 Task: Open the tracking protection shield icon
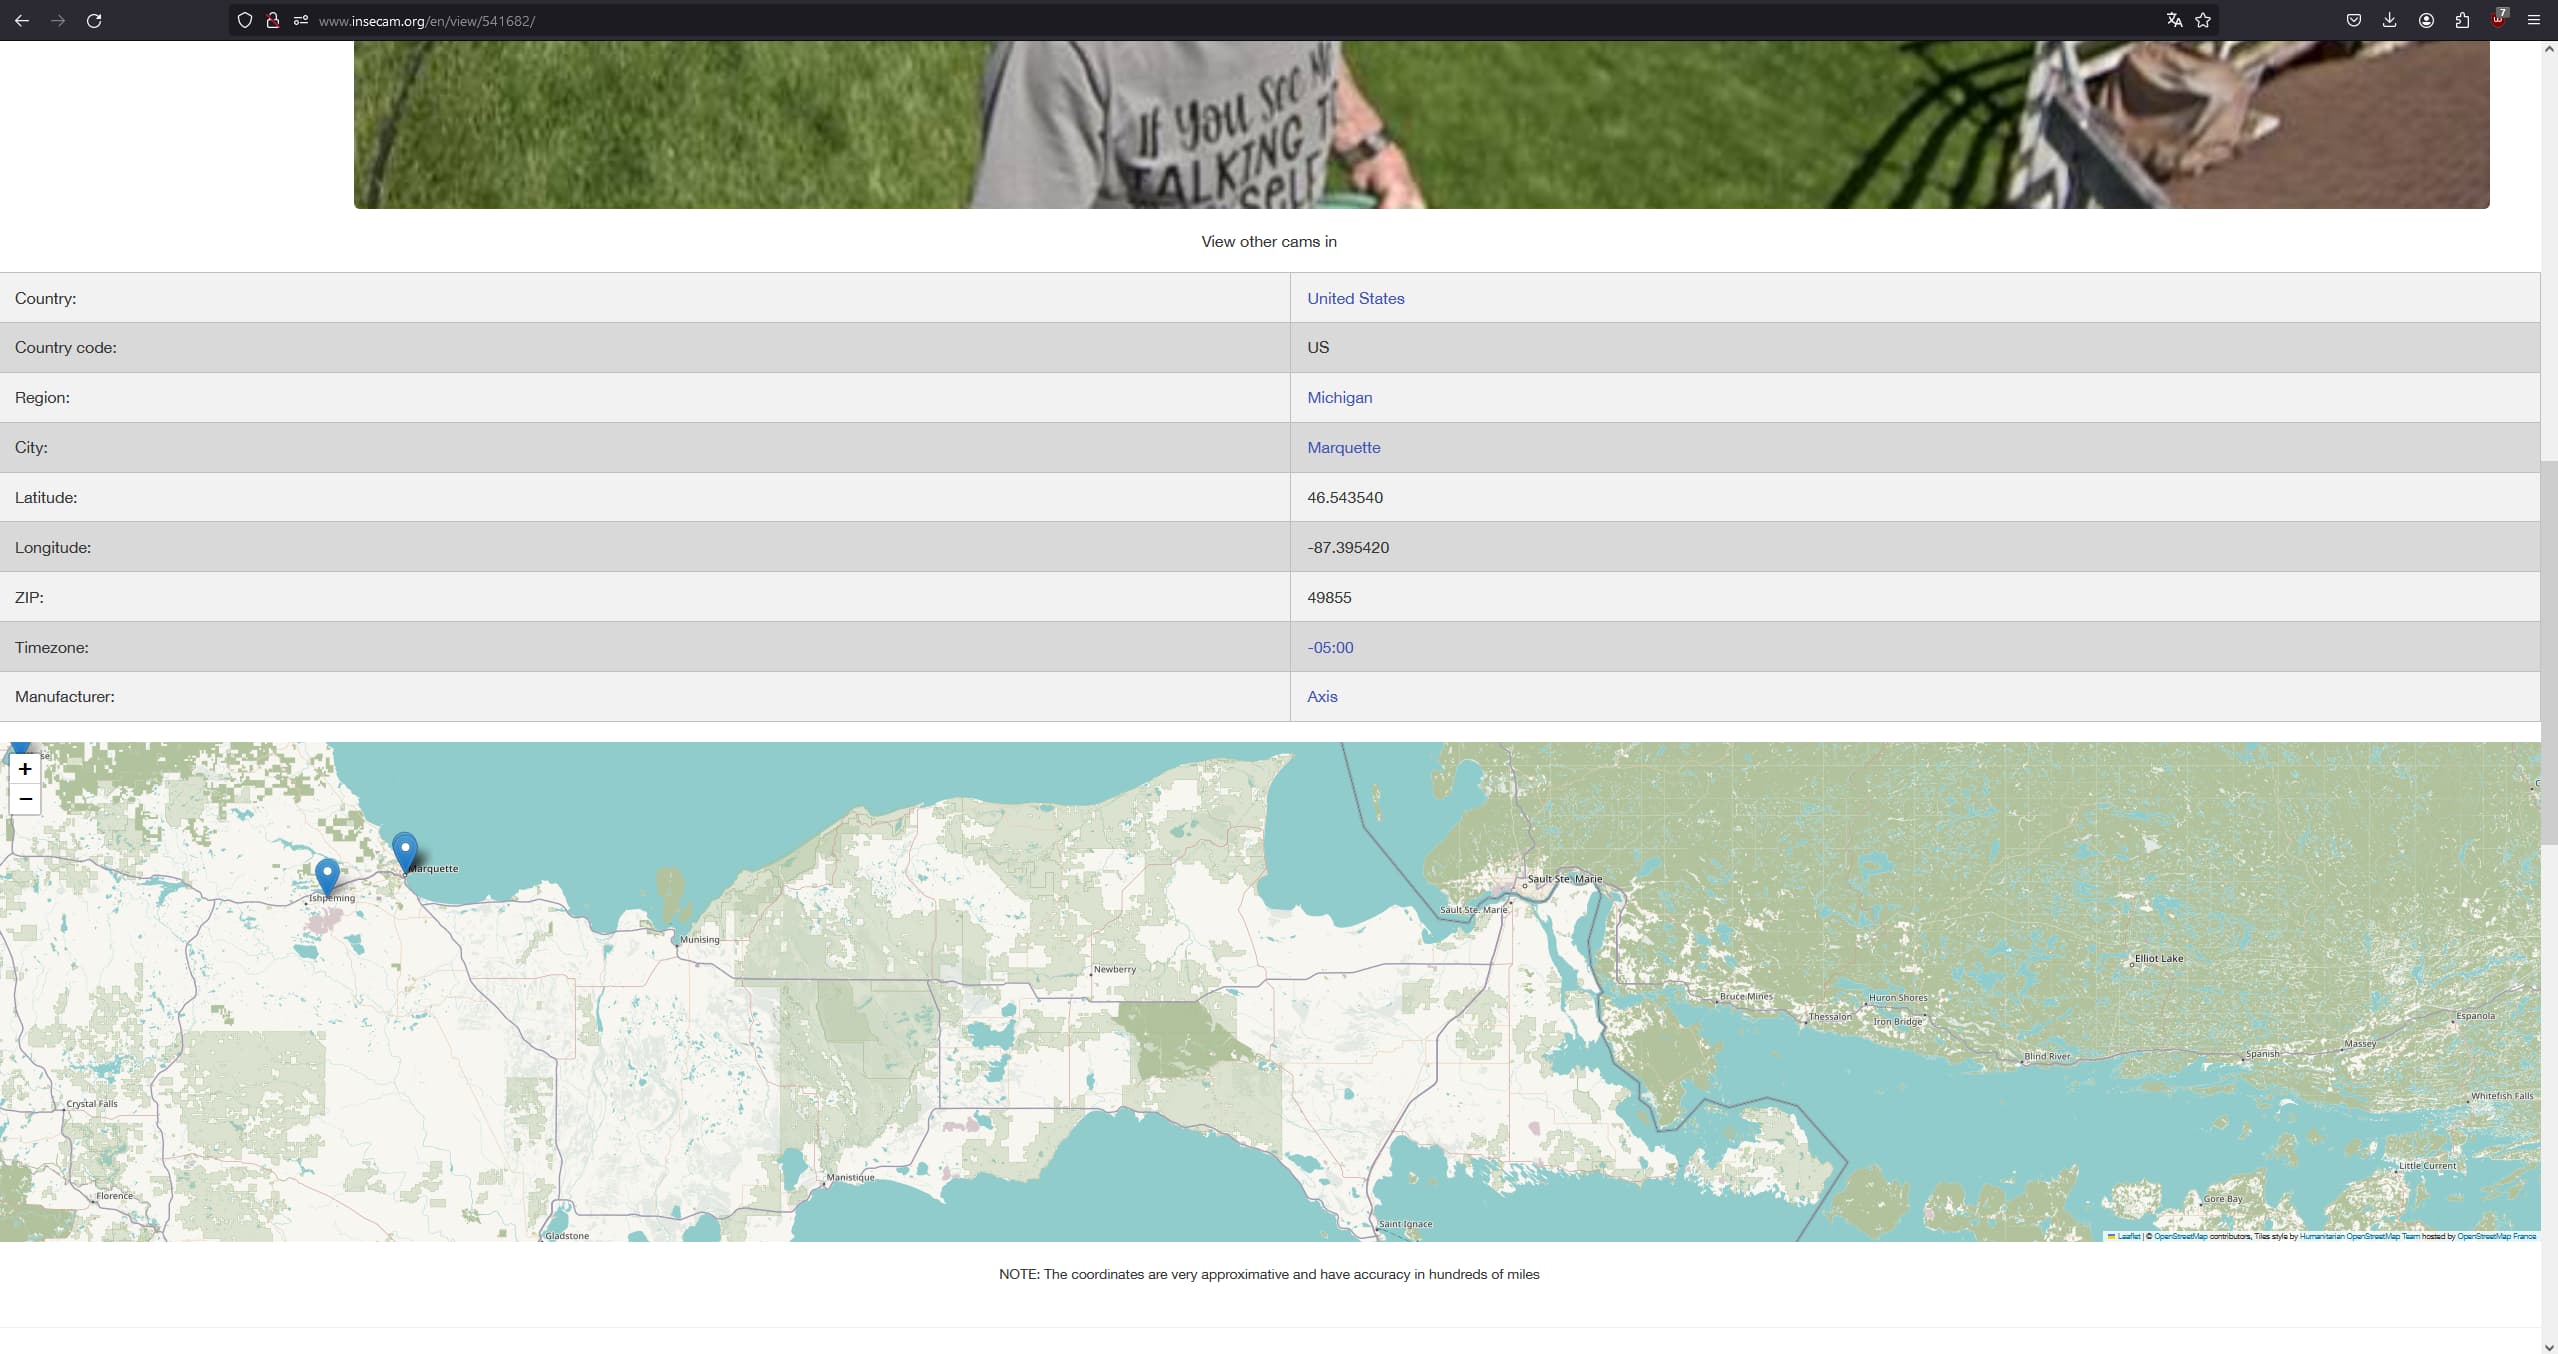click(x=244, y=20)
